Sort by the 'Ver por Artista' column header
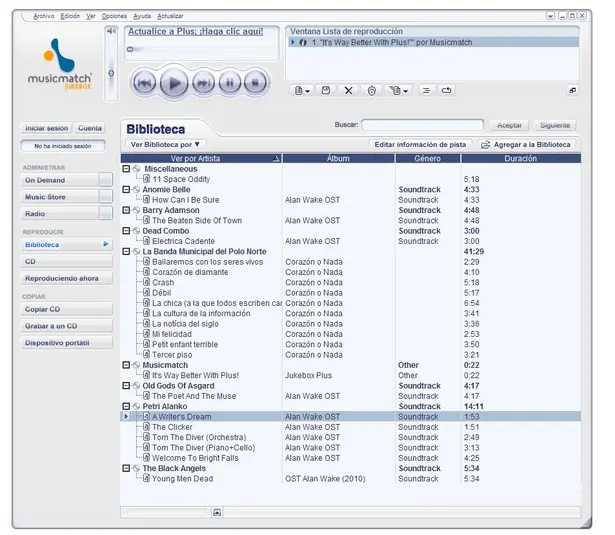The height and width of the screenshot is (535, 615). pyautogui.click(x=201, y=159)
